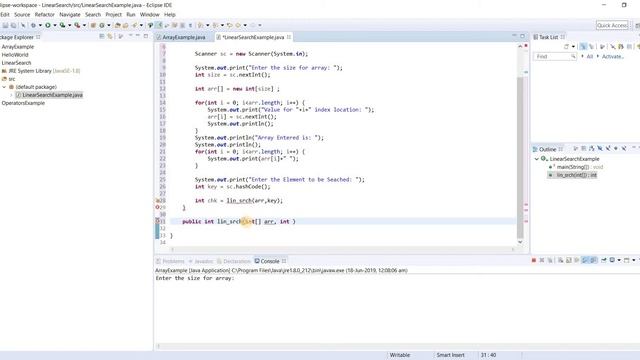This screenshot has width=640, height=360.
Task: Click the Open Type folder icon
Action: pos(118,25)
